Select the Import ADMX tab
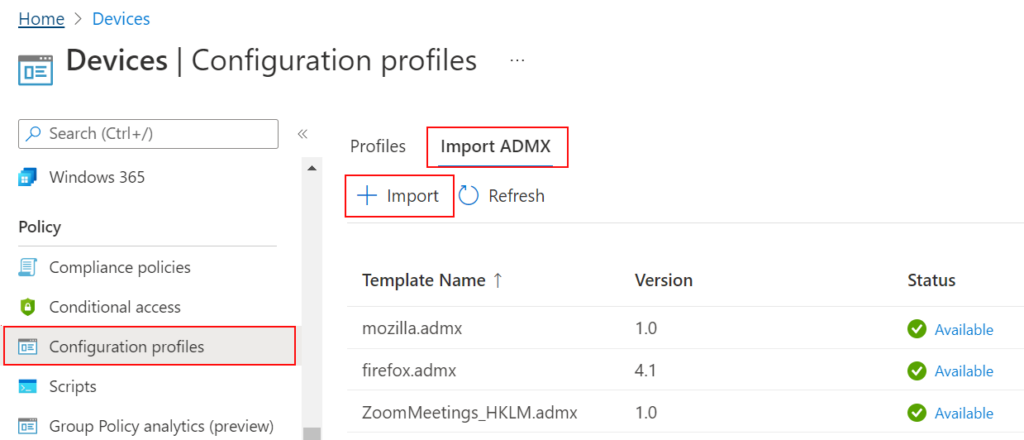Screen dimensions: 1024x440 point(496,146)
